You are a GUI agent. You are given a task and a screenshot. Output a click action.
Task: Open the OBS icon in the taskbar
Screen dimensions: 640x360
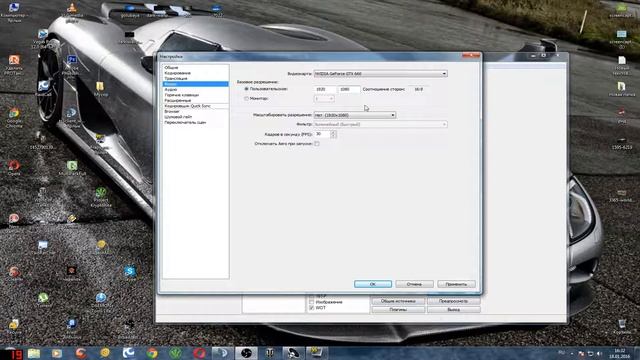tap(246, 353)
